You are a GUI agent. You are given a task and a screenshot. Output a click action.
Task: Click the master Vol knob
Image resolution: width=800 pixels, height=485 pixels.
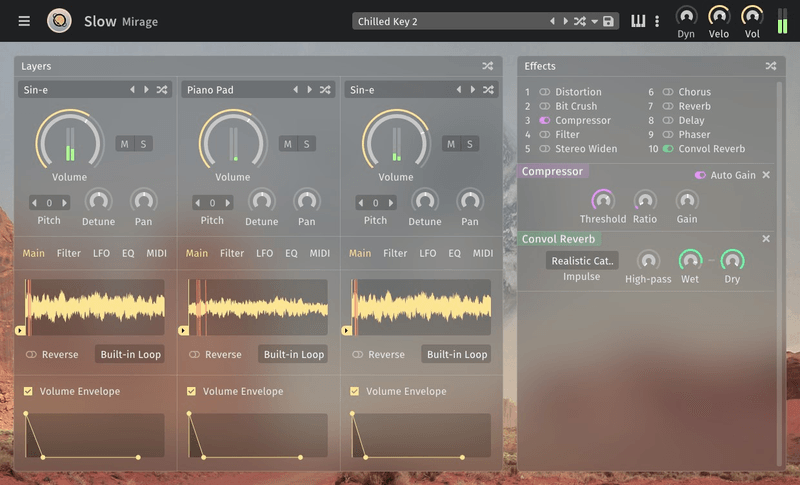(752, 16)
